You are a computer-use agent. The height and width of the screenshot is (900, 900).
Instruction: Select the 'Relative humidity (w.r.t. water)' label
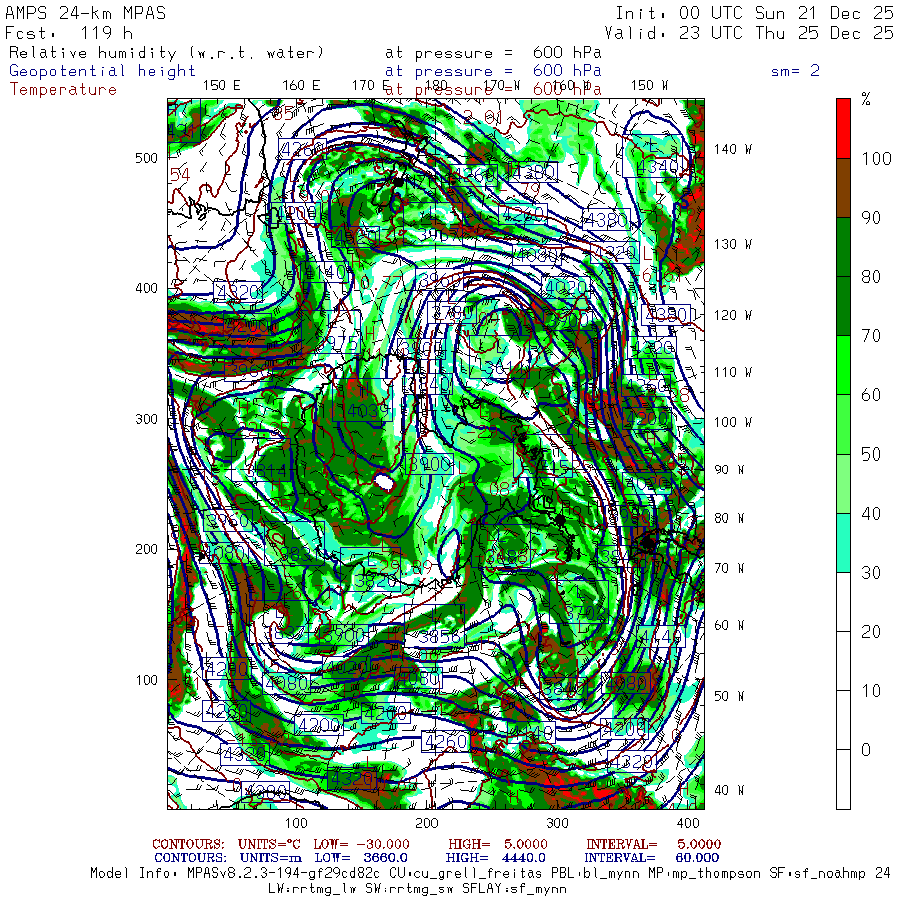tap(166, 52)
